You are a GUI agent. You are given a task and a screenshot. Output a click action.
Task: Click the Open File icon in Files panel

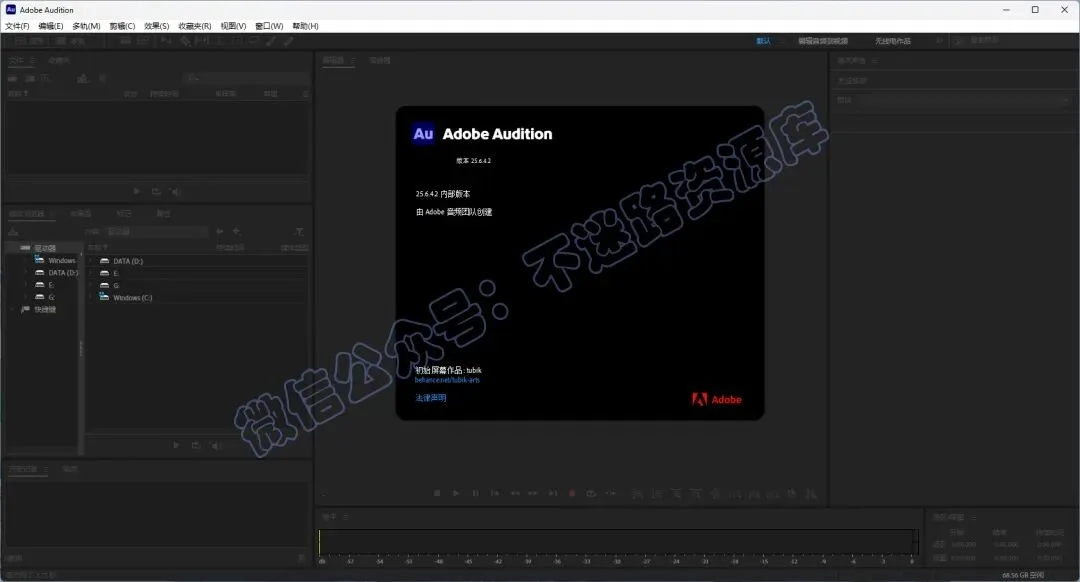(x=12, y=79)
